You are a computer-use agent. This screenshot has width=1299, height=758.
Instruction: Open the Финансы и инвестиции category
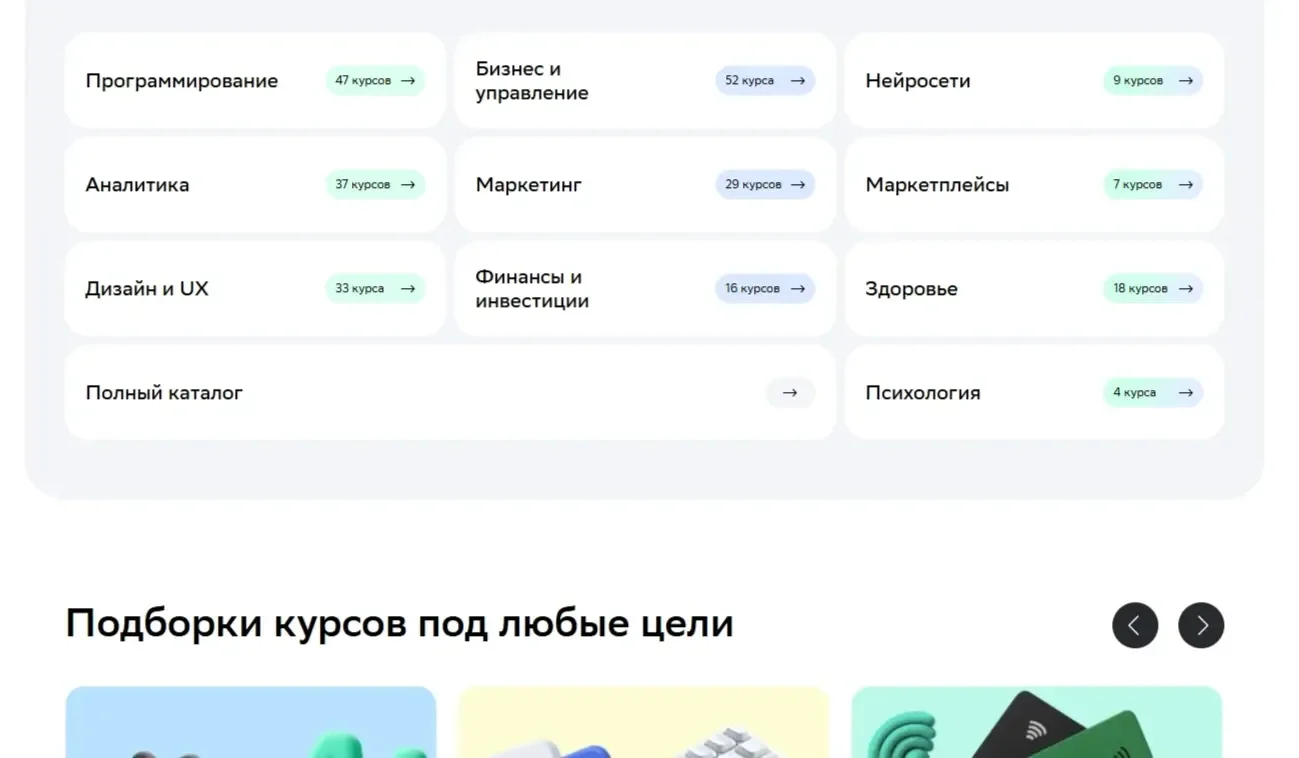point(645,289)
